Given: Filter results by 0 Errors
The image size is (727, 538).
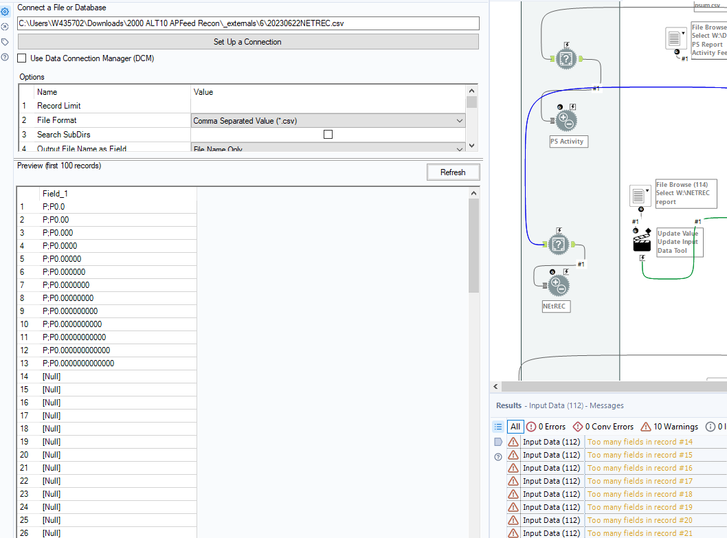Looking at the screenshot, I should point(546,427).
